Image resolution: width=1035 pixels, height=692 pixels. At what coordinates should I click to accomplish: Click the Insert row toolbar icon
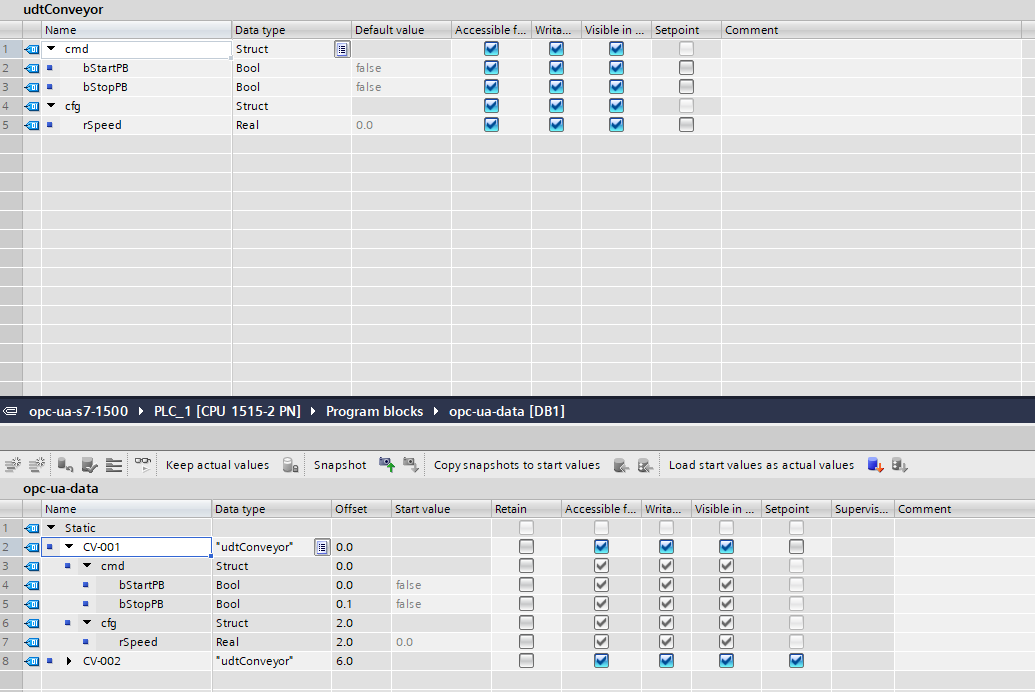pyautogui.click(x=13, y=465)
